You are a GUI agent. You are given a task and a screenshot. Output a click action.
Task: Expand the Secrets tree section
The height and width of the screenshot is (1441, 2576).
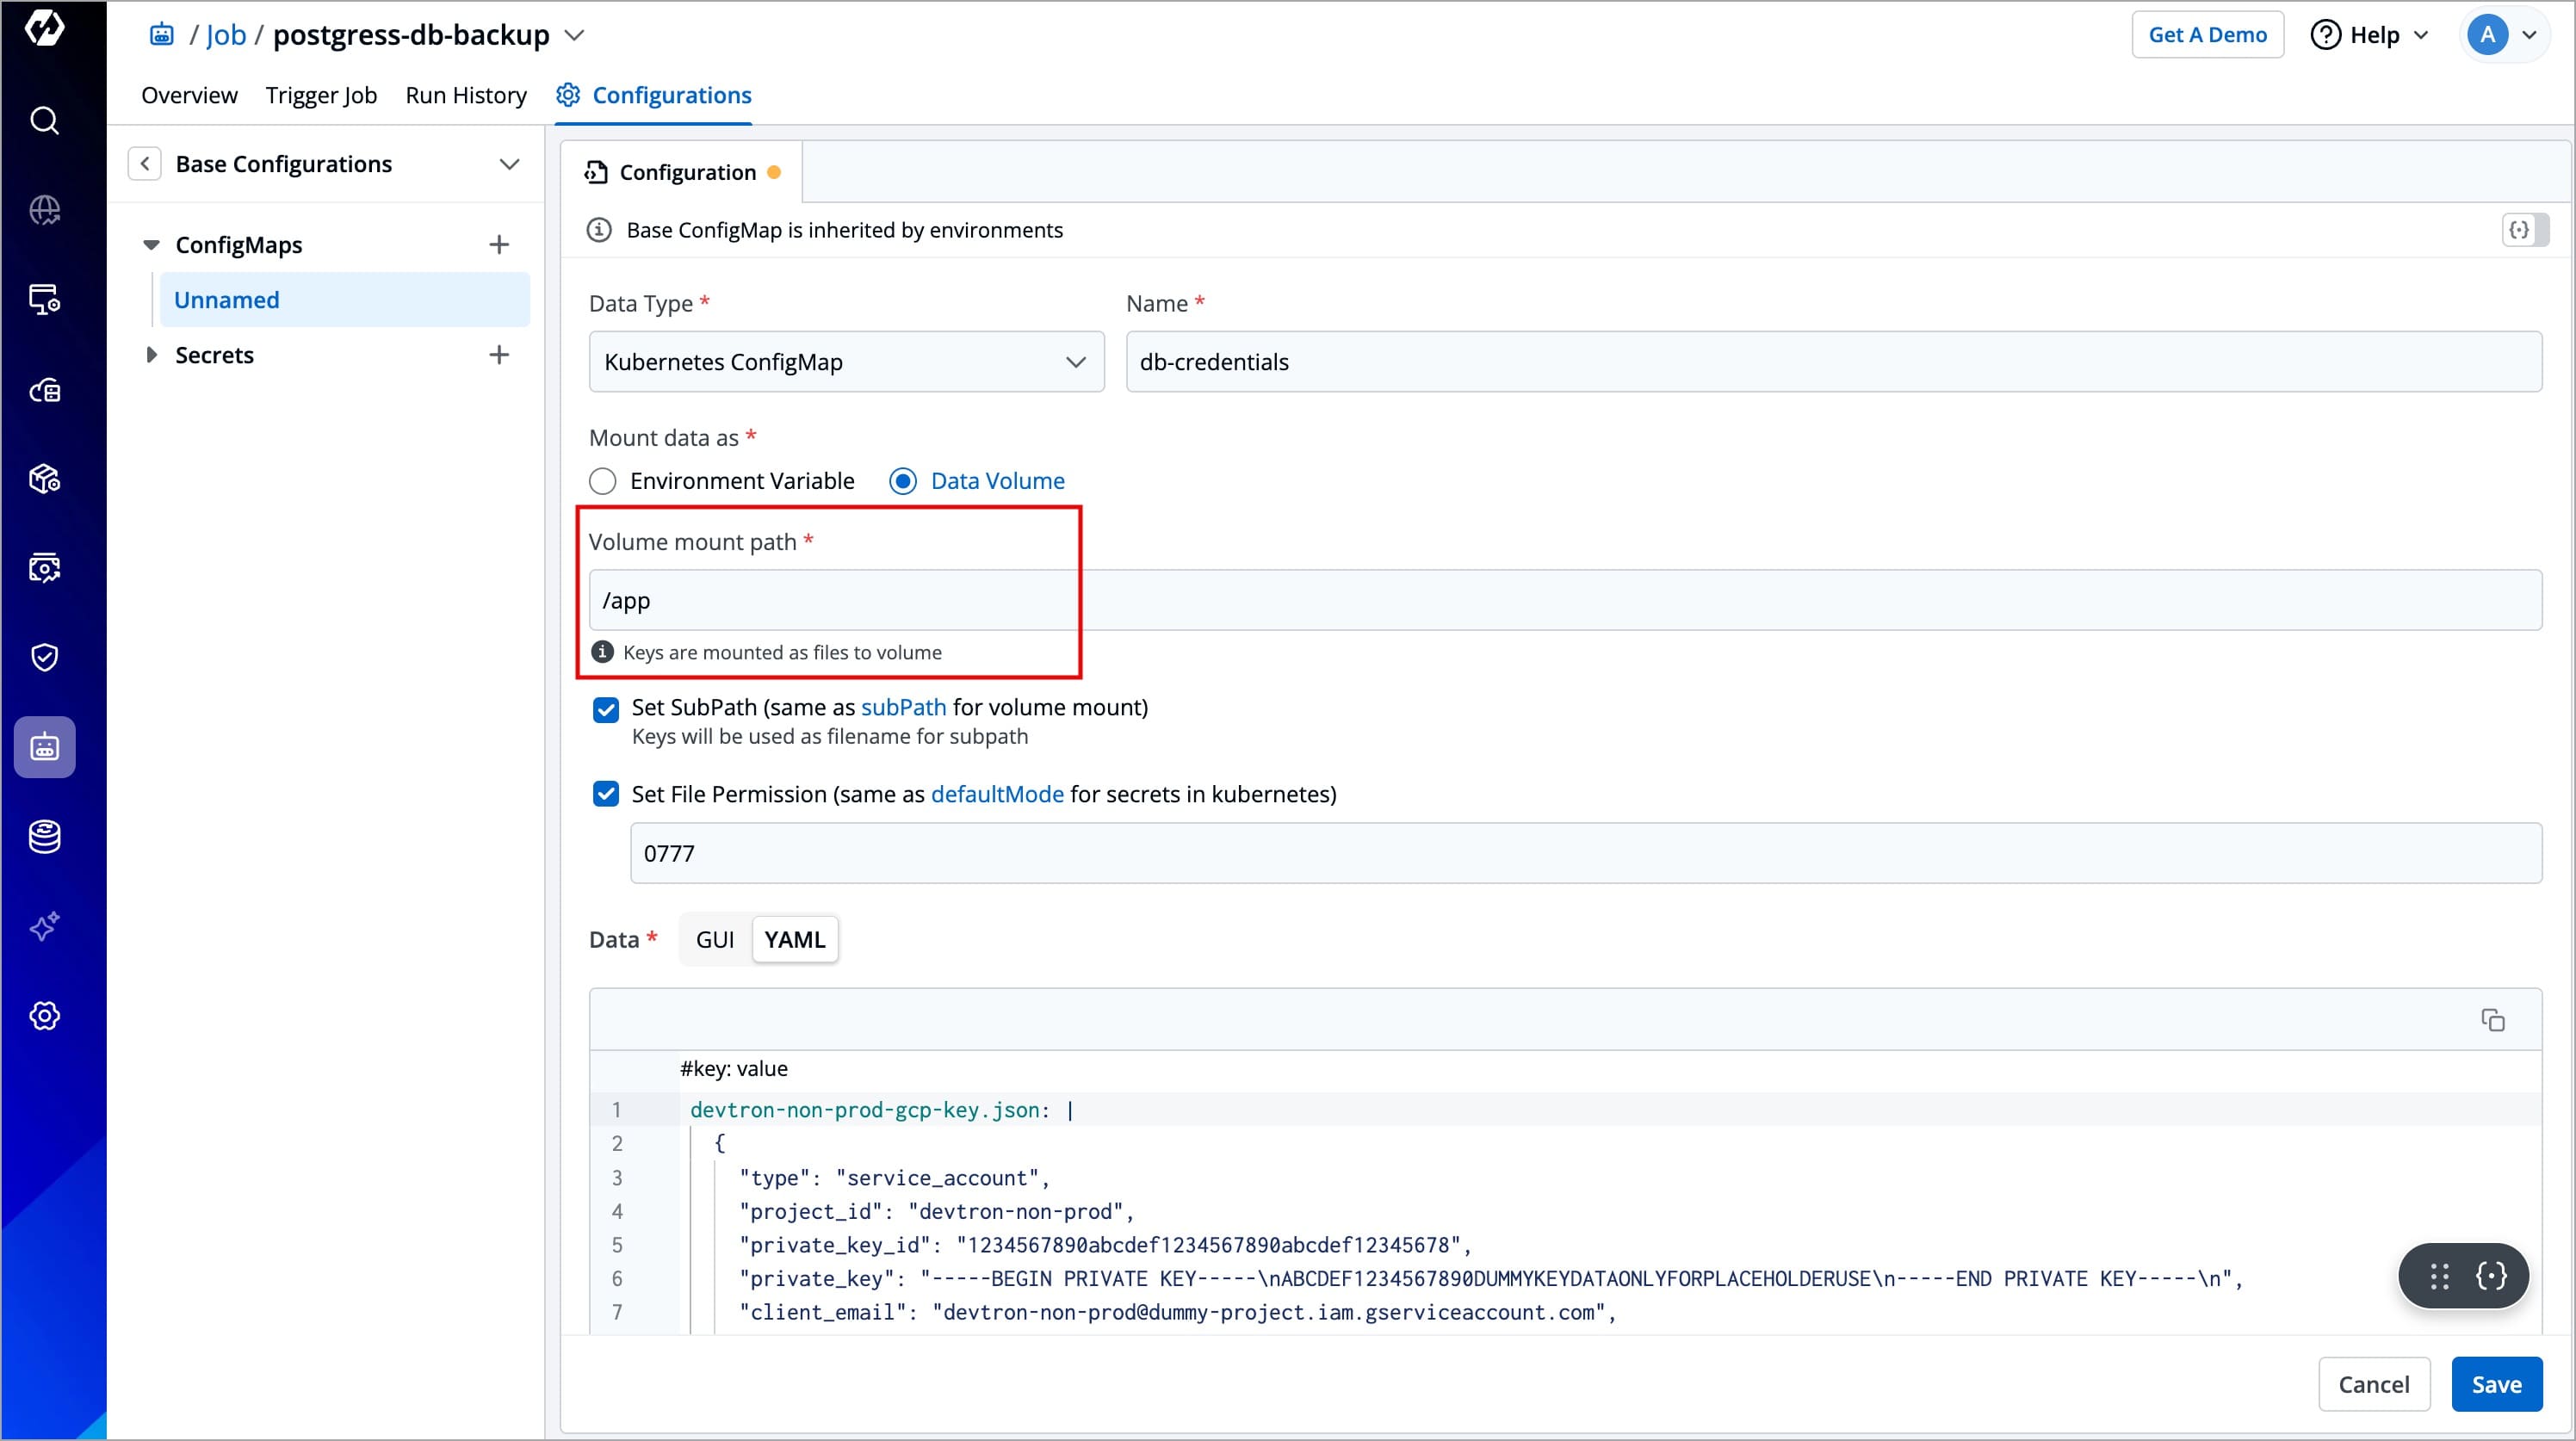pos(151,355)
